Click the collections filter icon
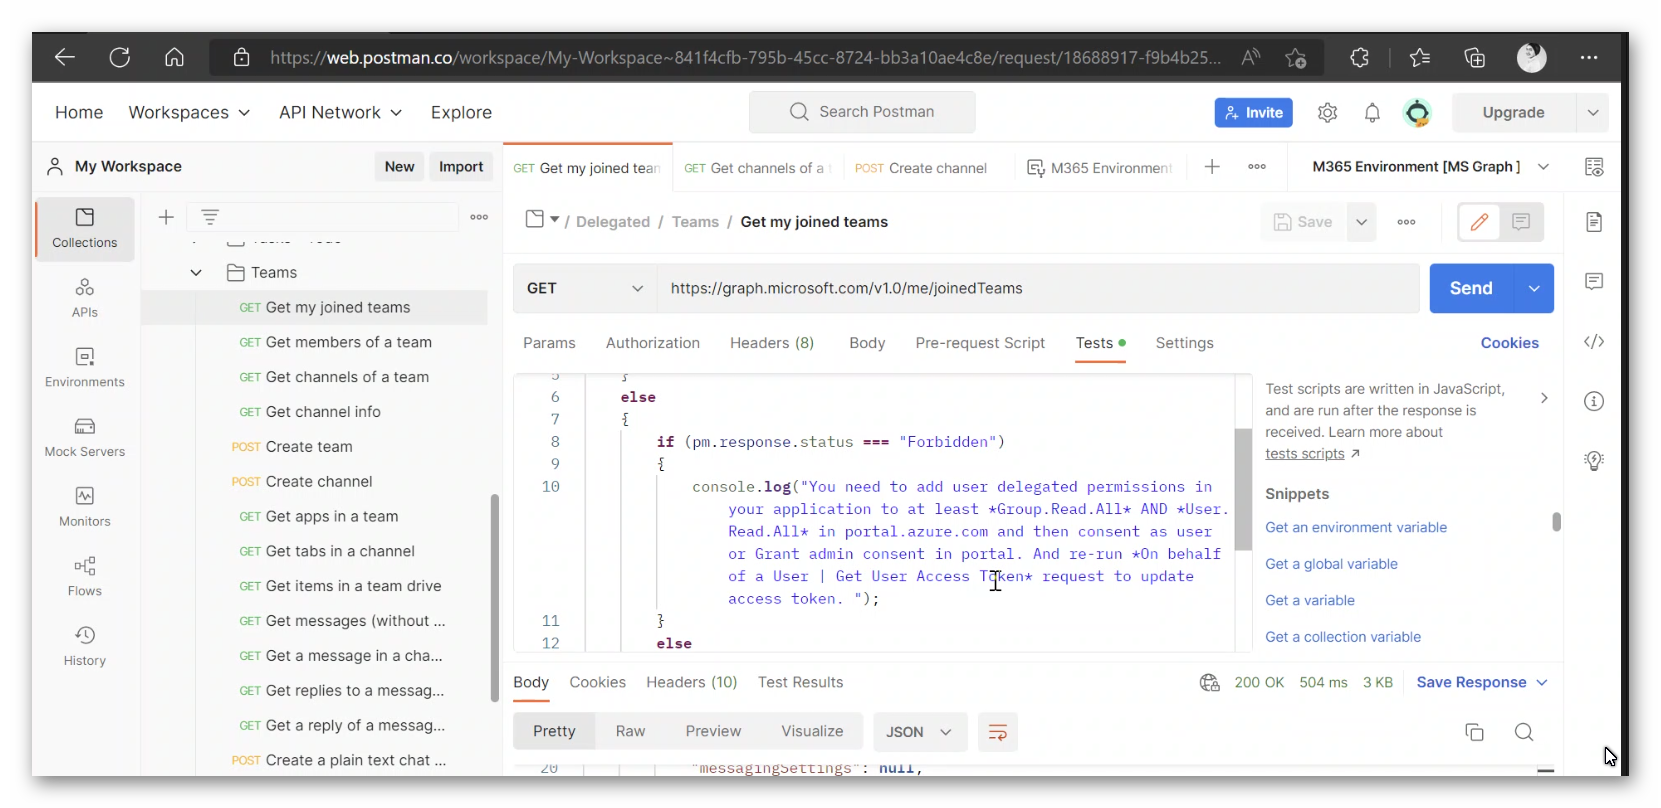Screen dimensions: 1661x808 pos(210,217)
